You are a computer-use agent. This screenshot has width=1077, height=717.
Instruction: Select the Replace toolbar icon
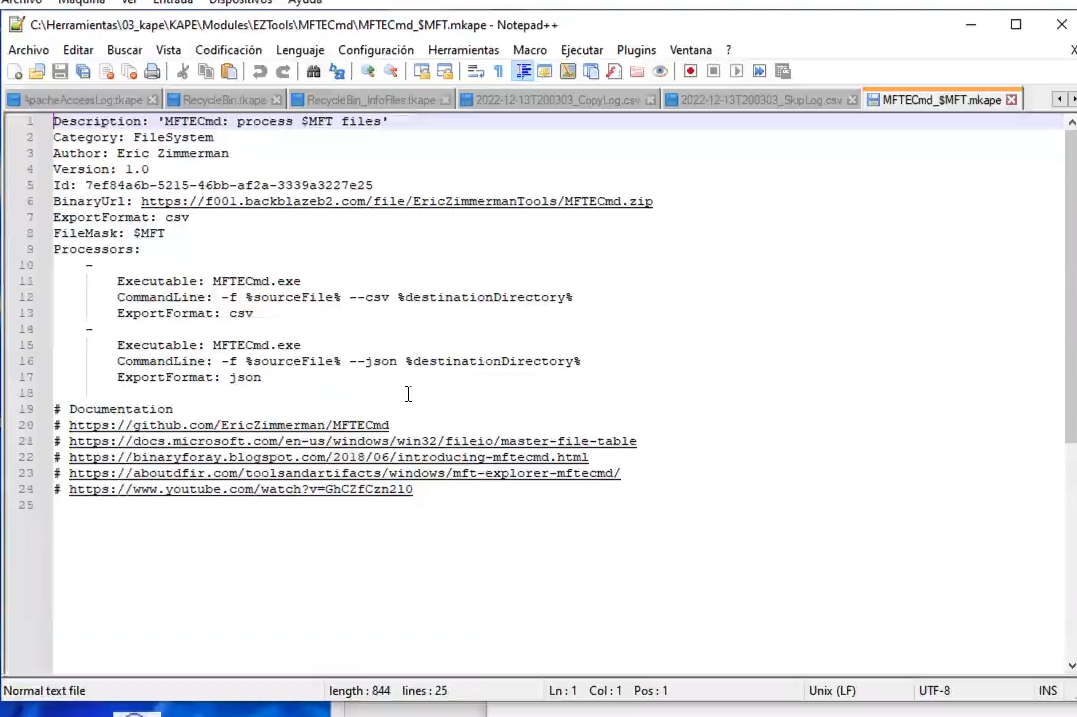click(x=339, y=71)
